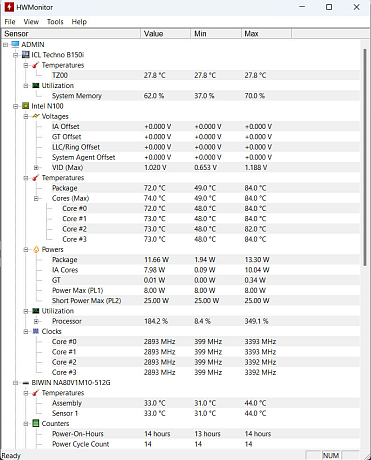Image resolution: width=371 pixels, height=460 pixels.
Task: Open the File menu
Action: point(10,22)
